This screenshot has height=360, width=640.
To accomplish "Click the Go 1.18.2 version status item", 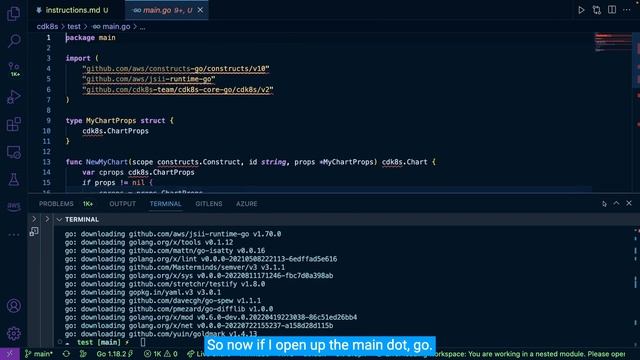I will (114, 354).
